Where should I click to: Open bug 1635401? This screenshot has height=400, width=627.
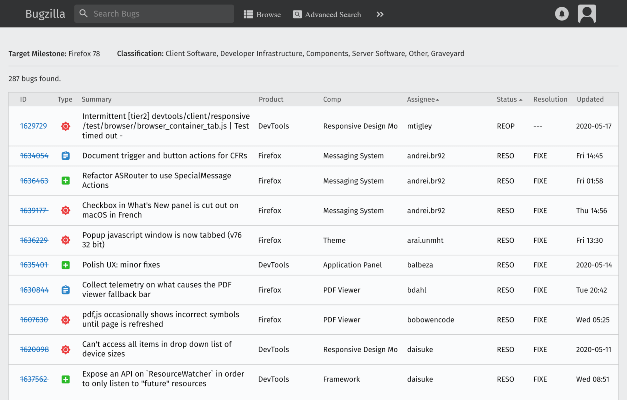tap(34, 265)
